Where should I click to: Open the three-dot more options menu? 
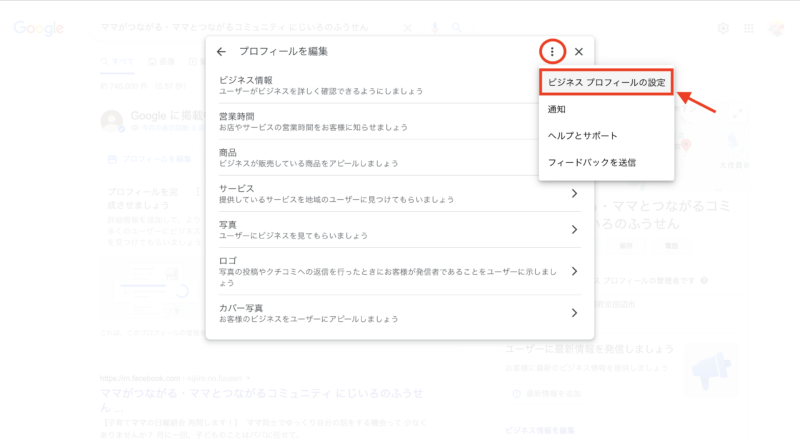[x=552, y=52]
